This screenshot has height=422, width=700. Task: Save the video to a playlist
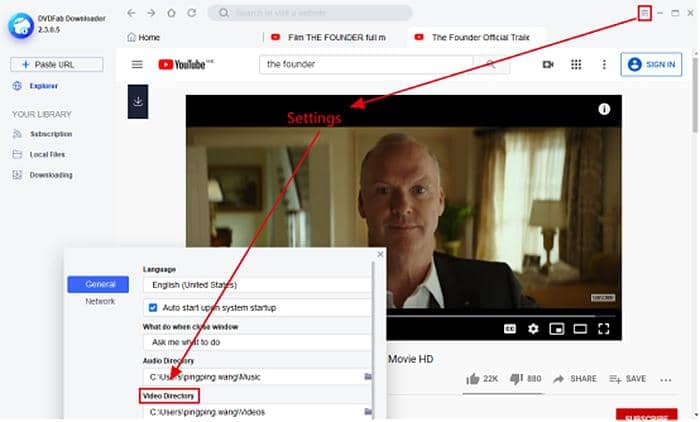[x=628, y=379]
